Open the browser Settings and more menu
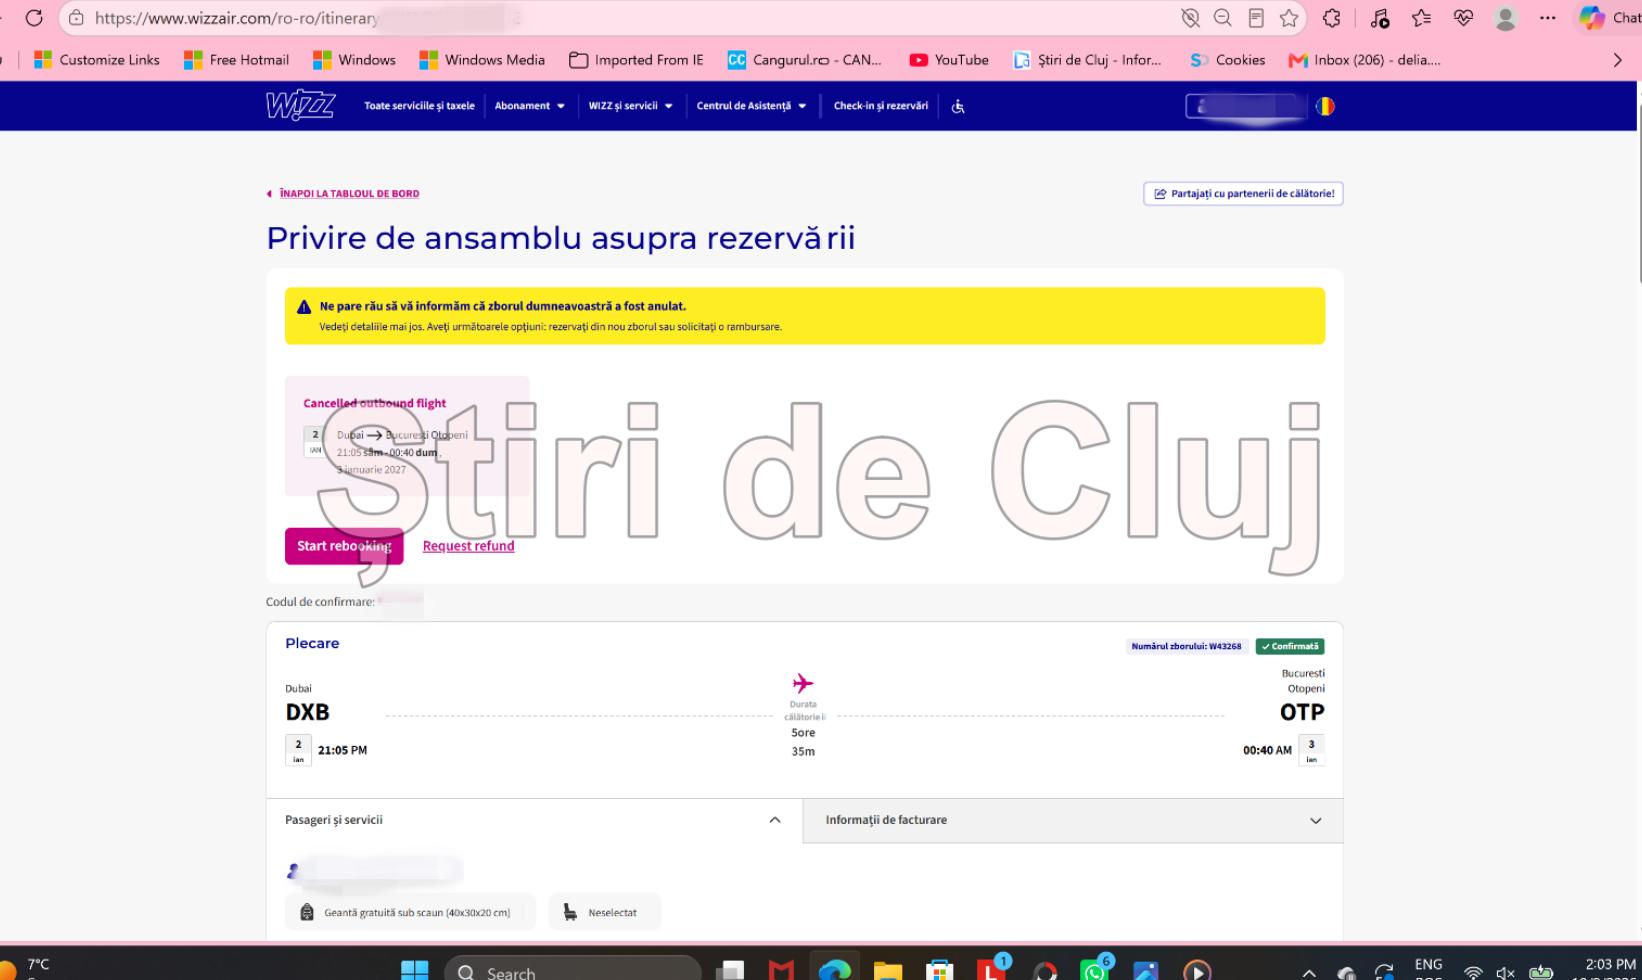The width and height of the screenshot is (1642, 980). coord(1548,18)
